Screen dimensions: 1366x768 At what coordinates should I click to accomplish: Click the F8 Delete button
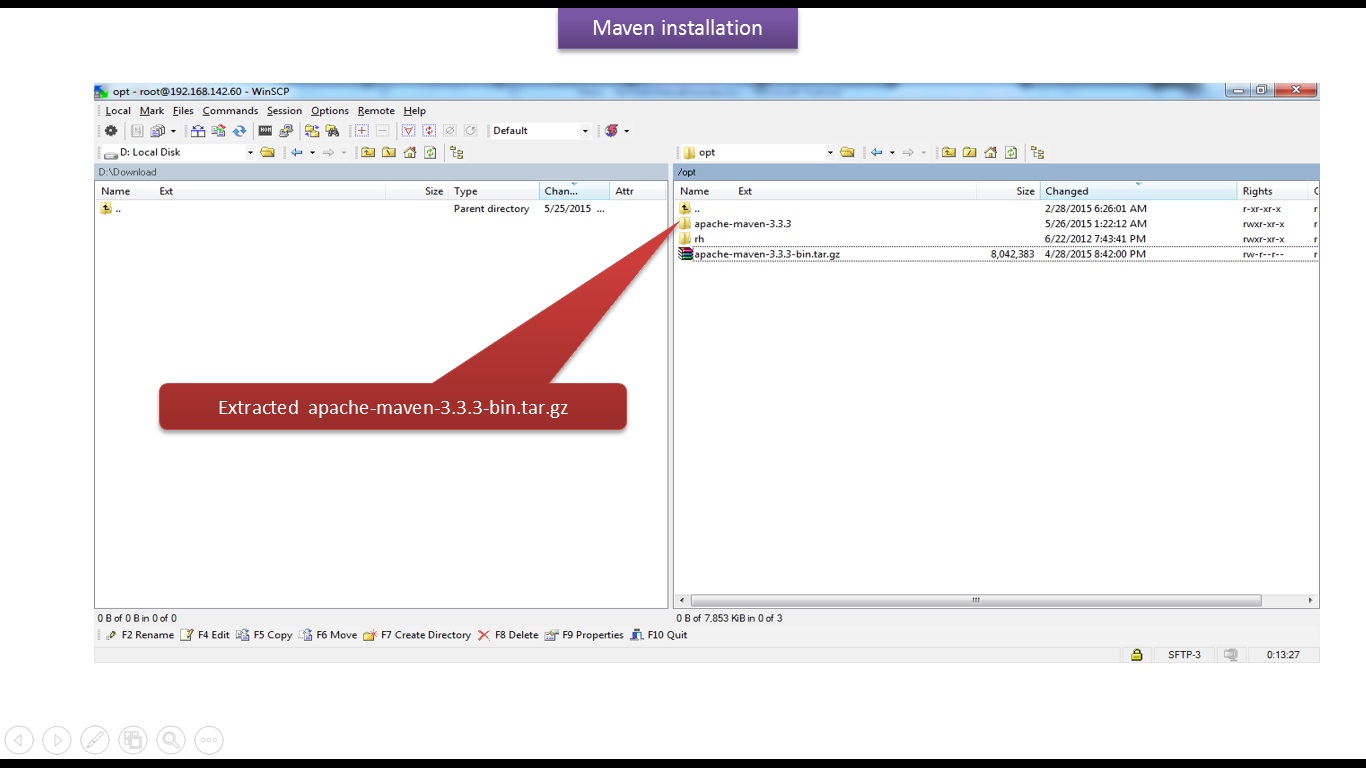pos(508,635)
